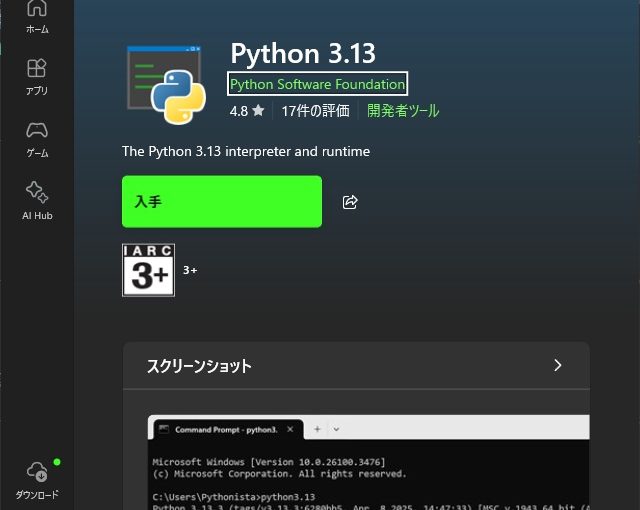Click the スクリーンショット section header
The image size is (640, 510).
tap(356, 366)
